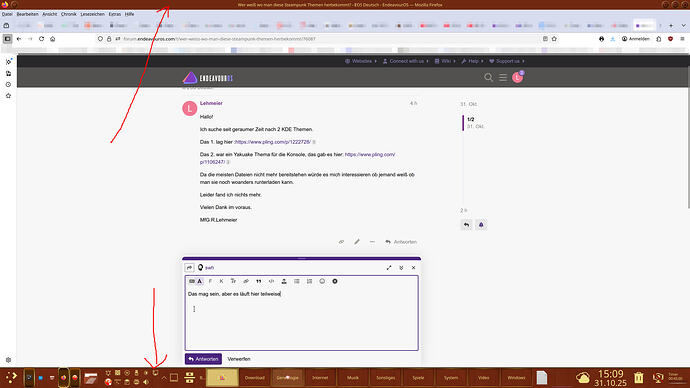The height and width of the screenshot is (388, 690).
Task: Click the bold formatting icon in composer
Action: 210,281
